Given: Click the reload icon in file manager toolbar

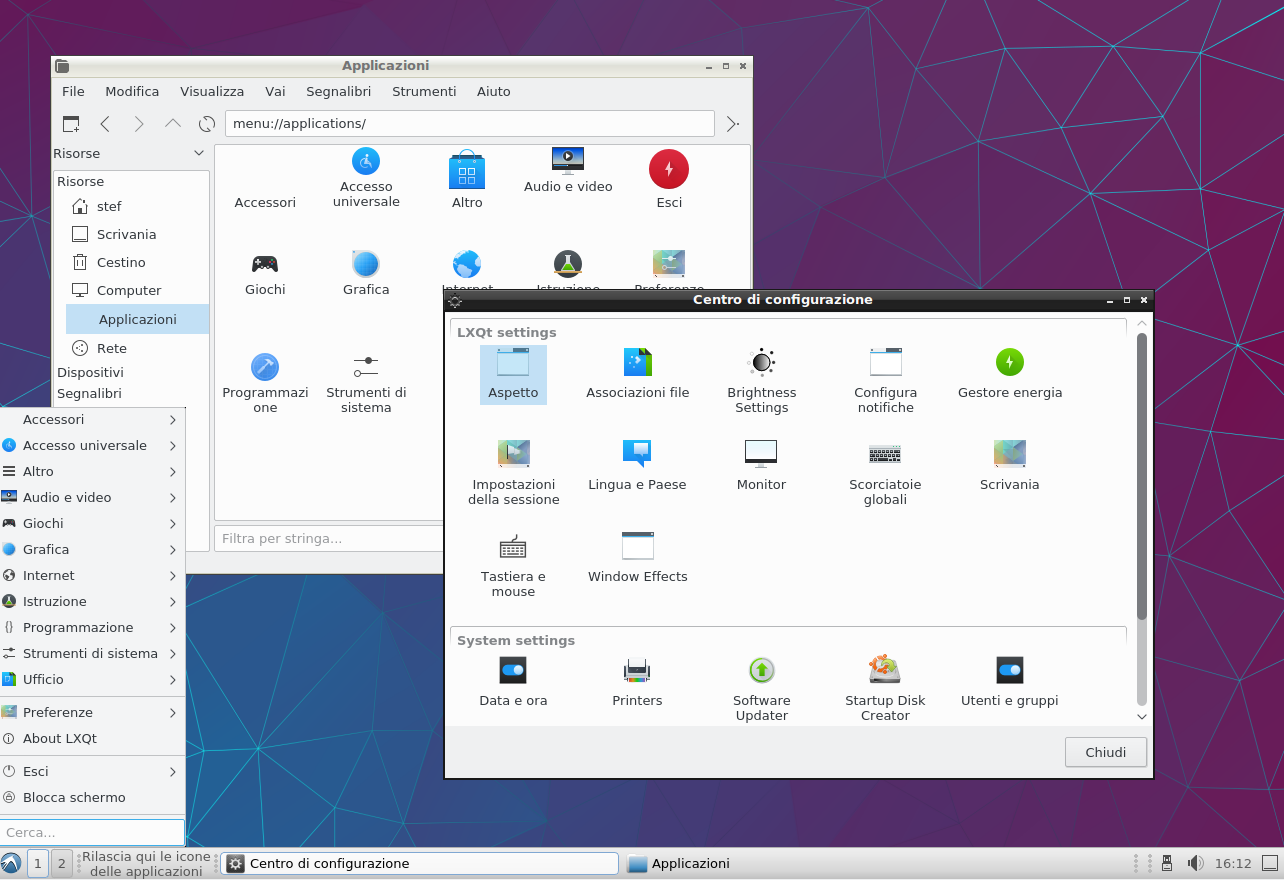Looking at the screenshot, I should click(x=207, y=124).
